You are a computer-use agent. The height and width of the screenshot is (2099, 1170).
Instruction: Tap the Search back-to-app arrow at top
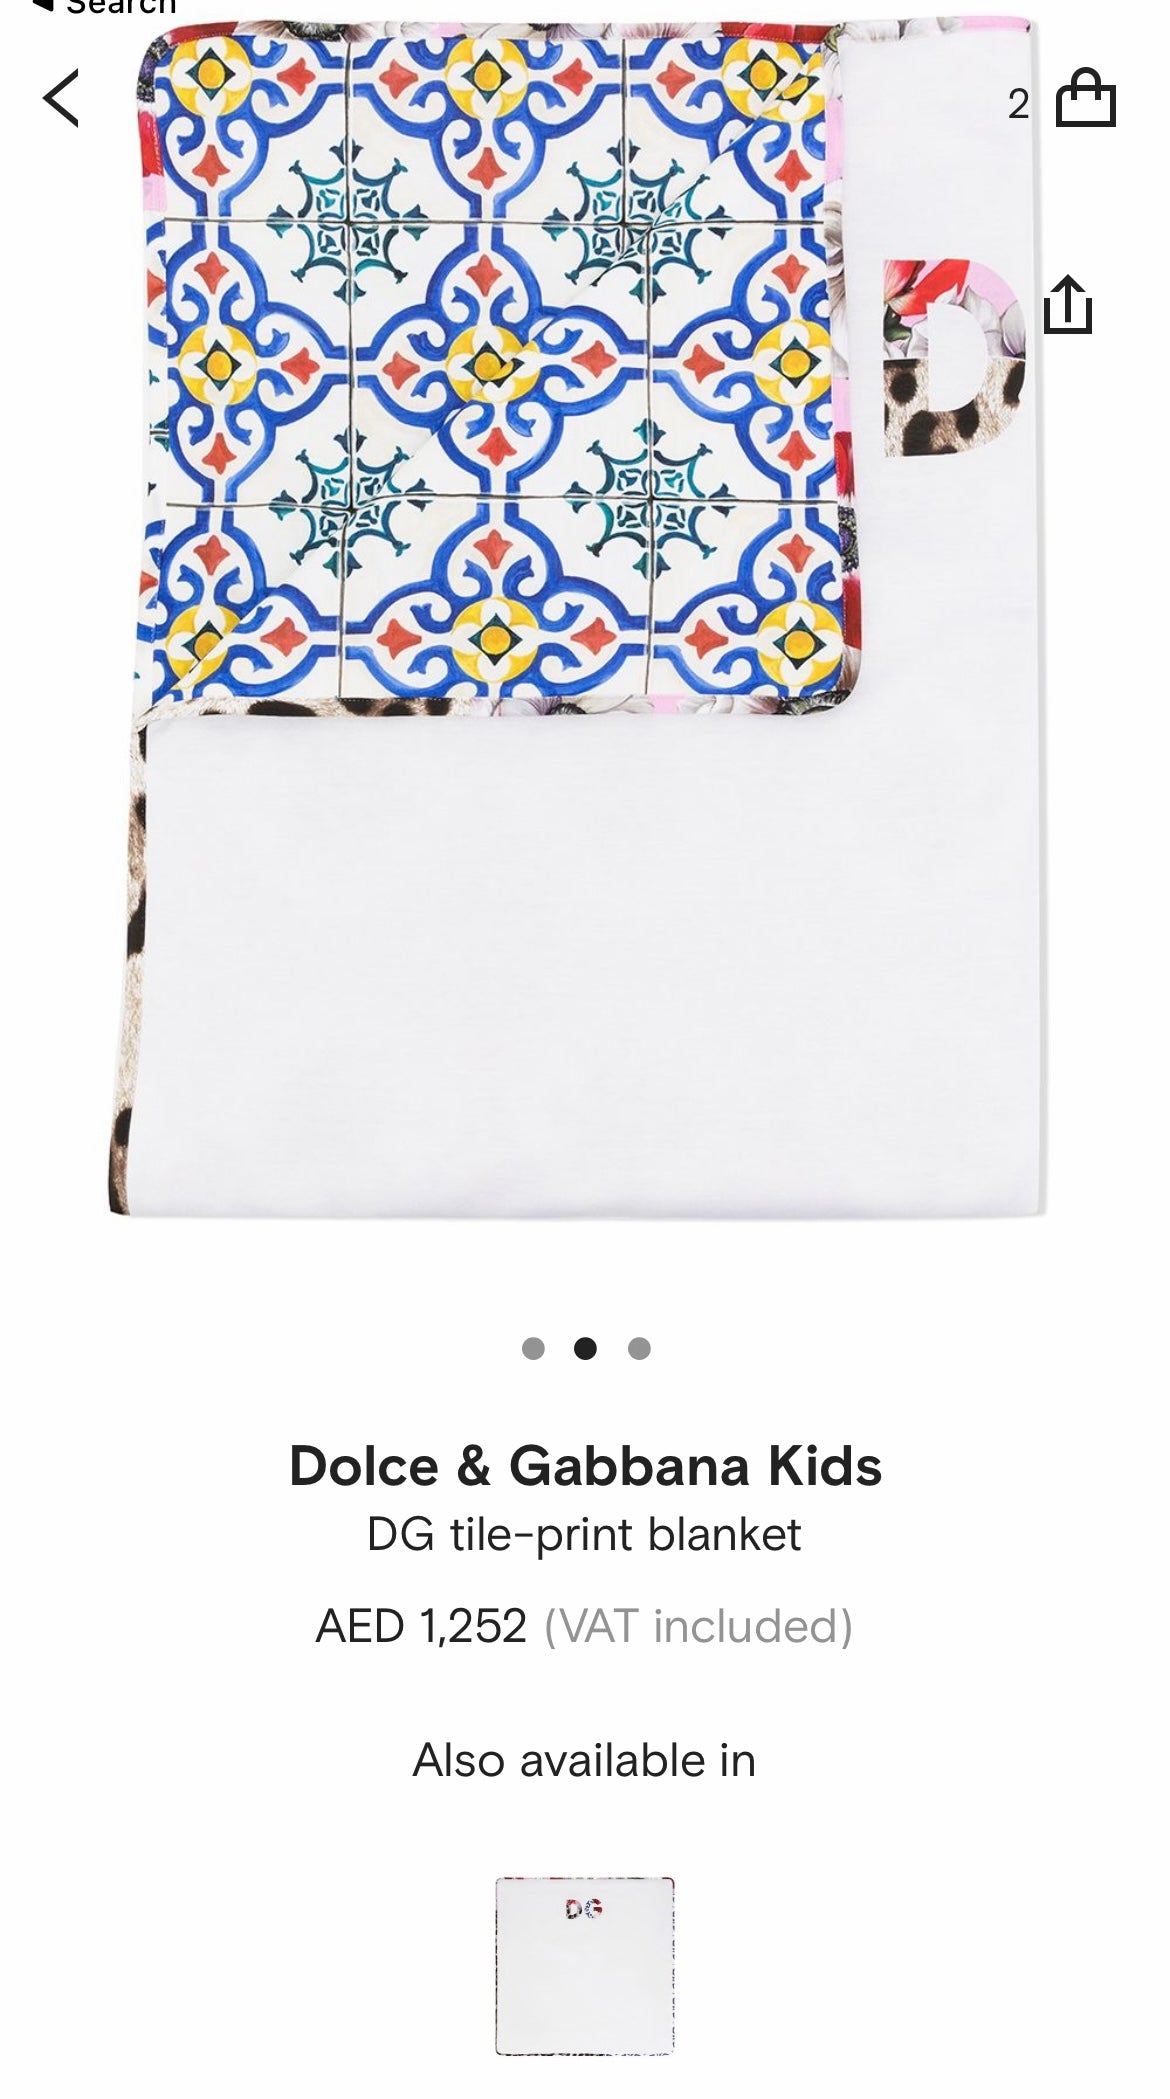click(42, 6)
